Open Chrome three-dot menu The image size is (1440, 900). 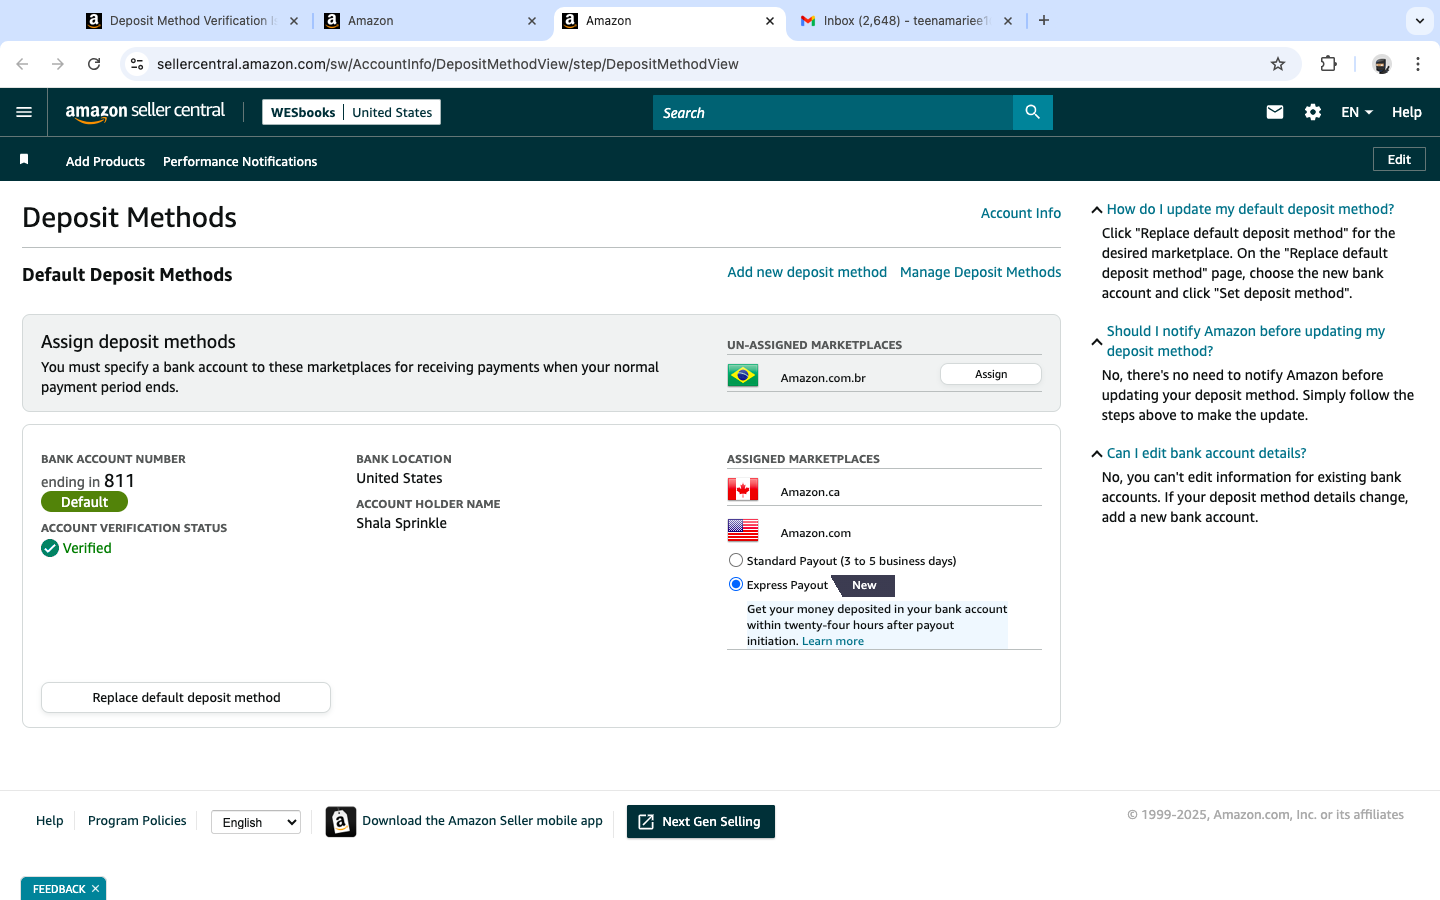click(1418, 64)
